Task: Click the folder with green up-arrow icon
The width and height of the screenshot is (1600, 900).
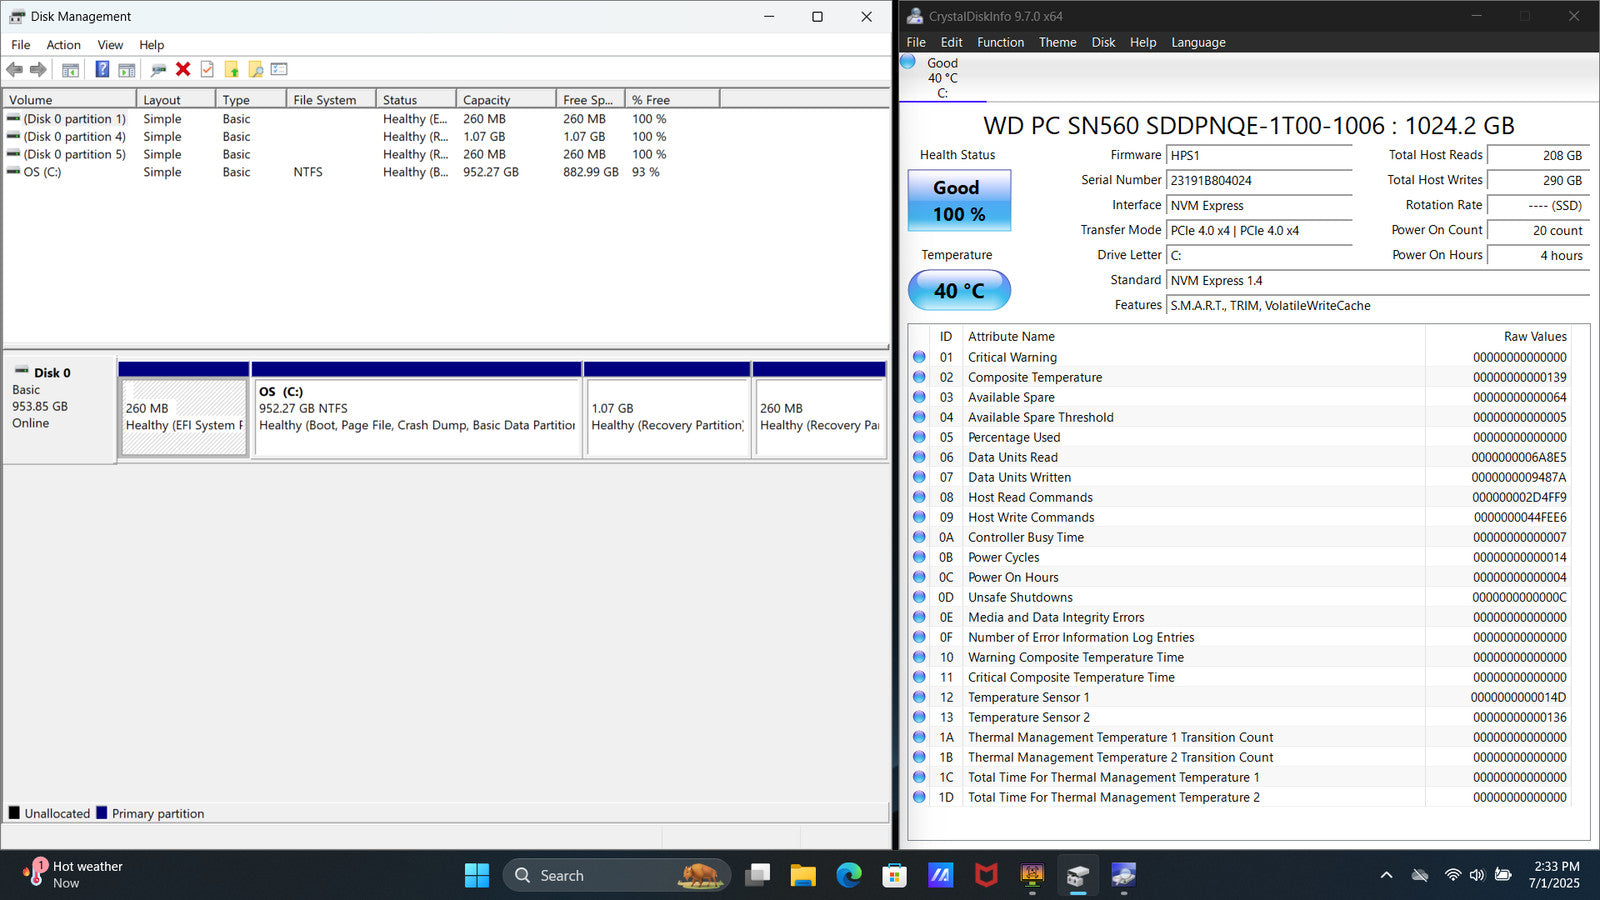Action: (232, 69)
